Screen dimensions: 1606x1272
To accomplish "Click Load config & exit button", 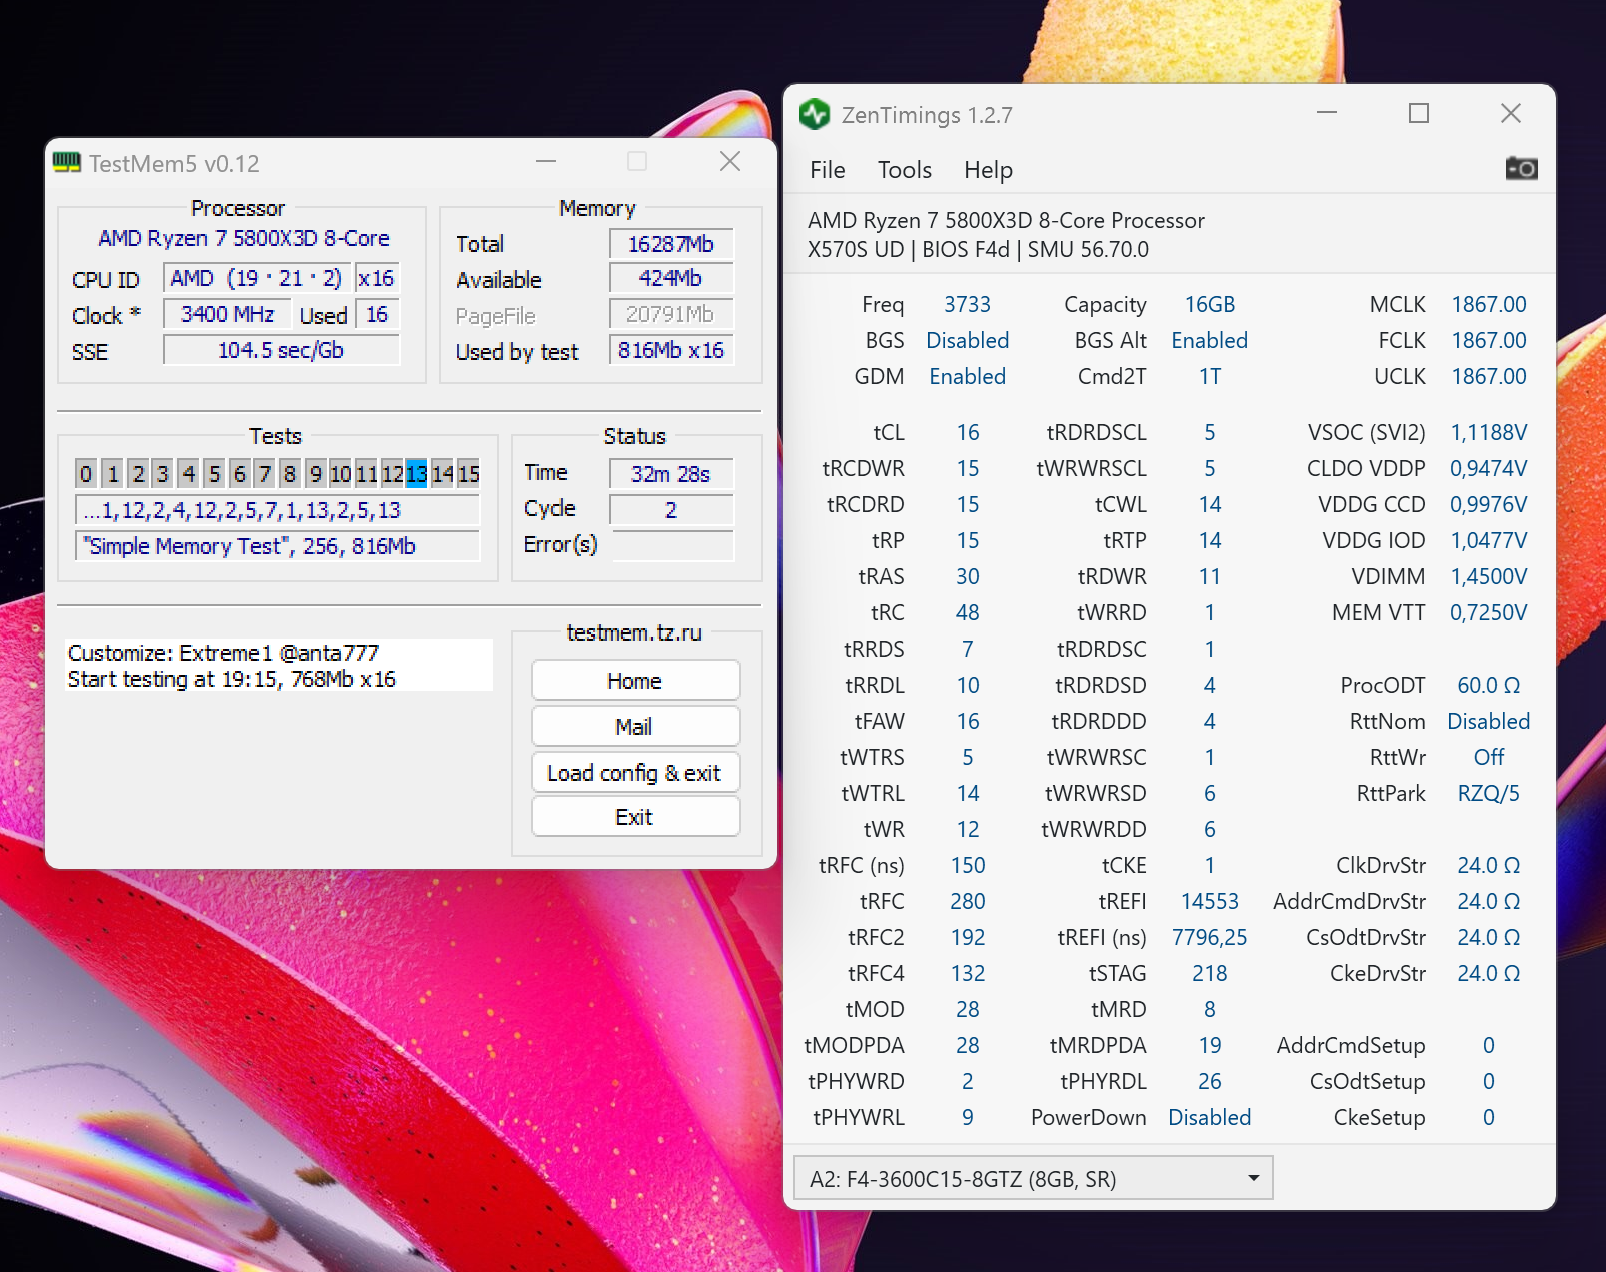I will (635, 773).
